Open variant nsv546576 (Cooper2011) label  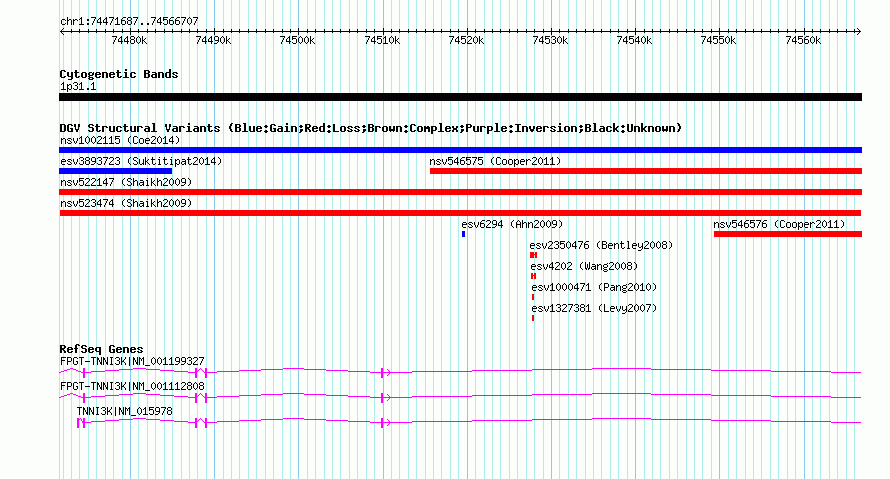pyautogui.click(x=779, y=224)
